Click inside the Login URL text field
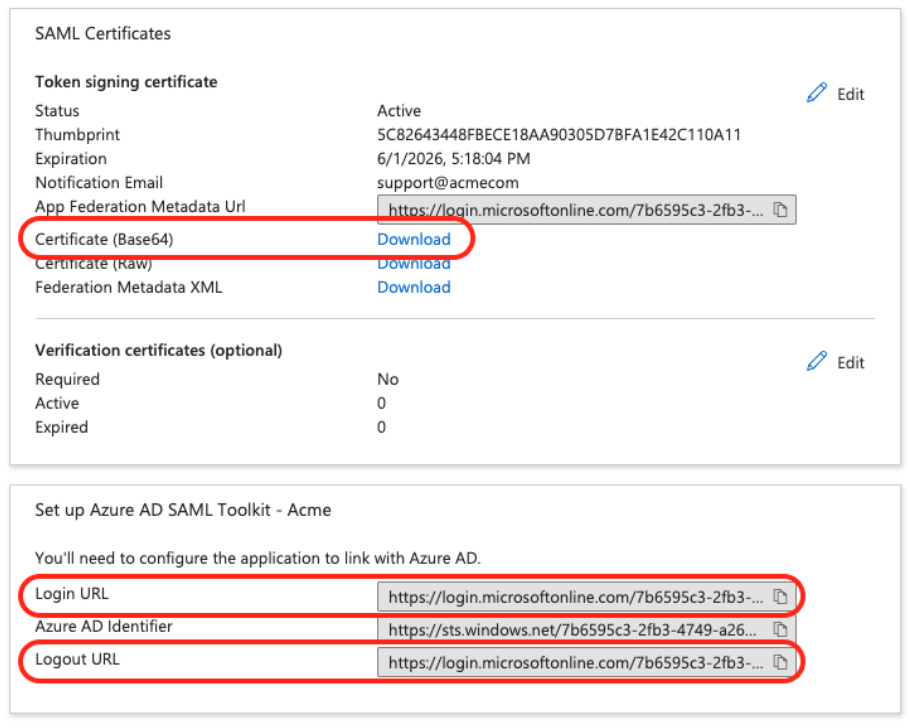The width and height of the screenshot is (910, 728). click(x=575, y=597)
